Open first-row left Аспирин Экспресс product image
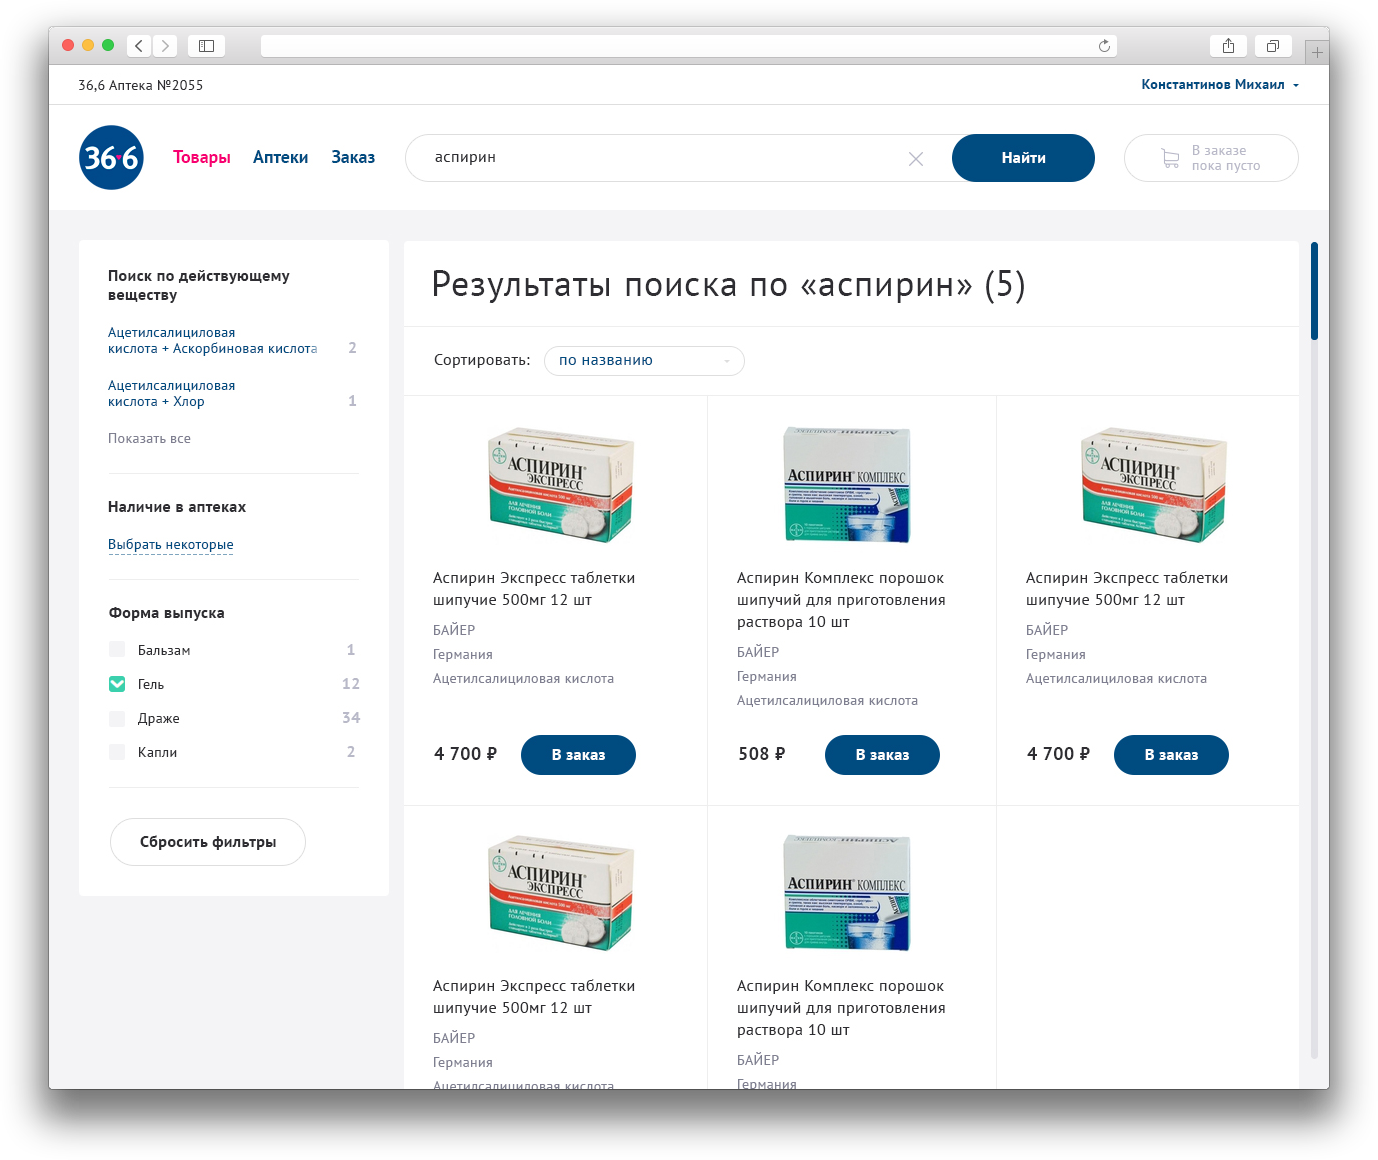 (x=561, y=485)
